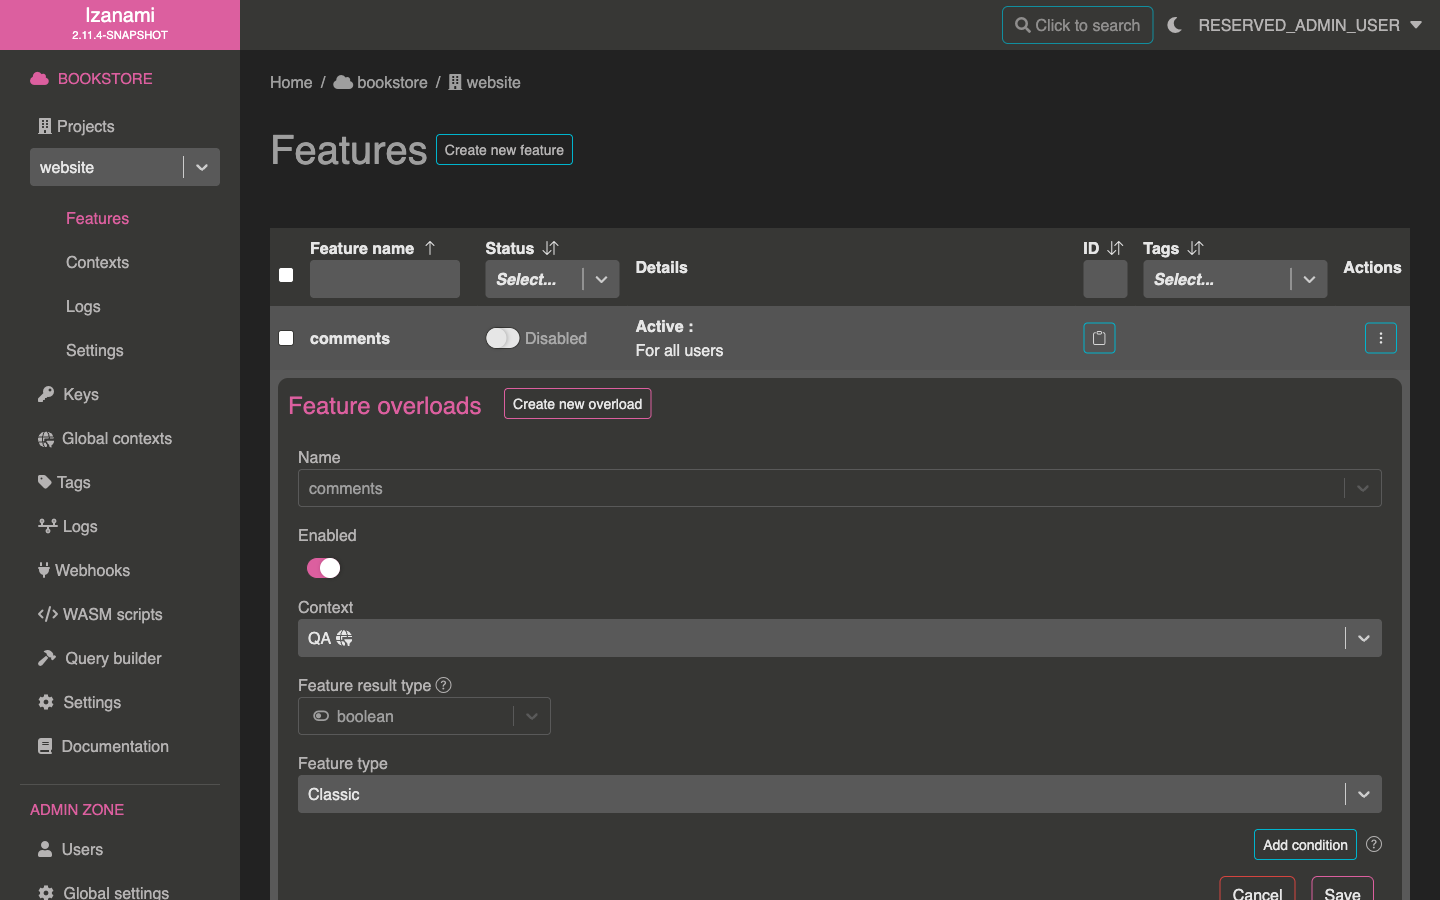Open the comments row actions menu
Screen dimensions: 1440x900
point(1380,338)
